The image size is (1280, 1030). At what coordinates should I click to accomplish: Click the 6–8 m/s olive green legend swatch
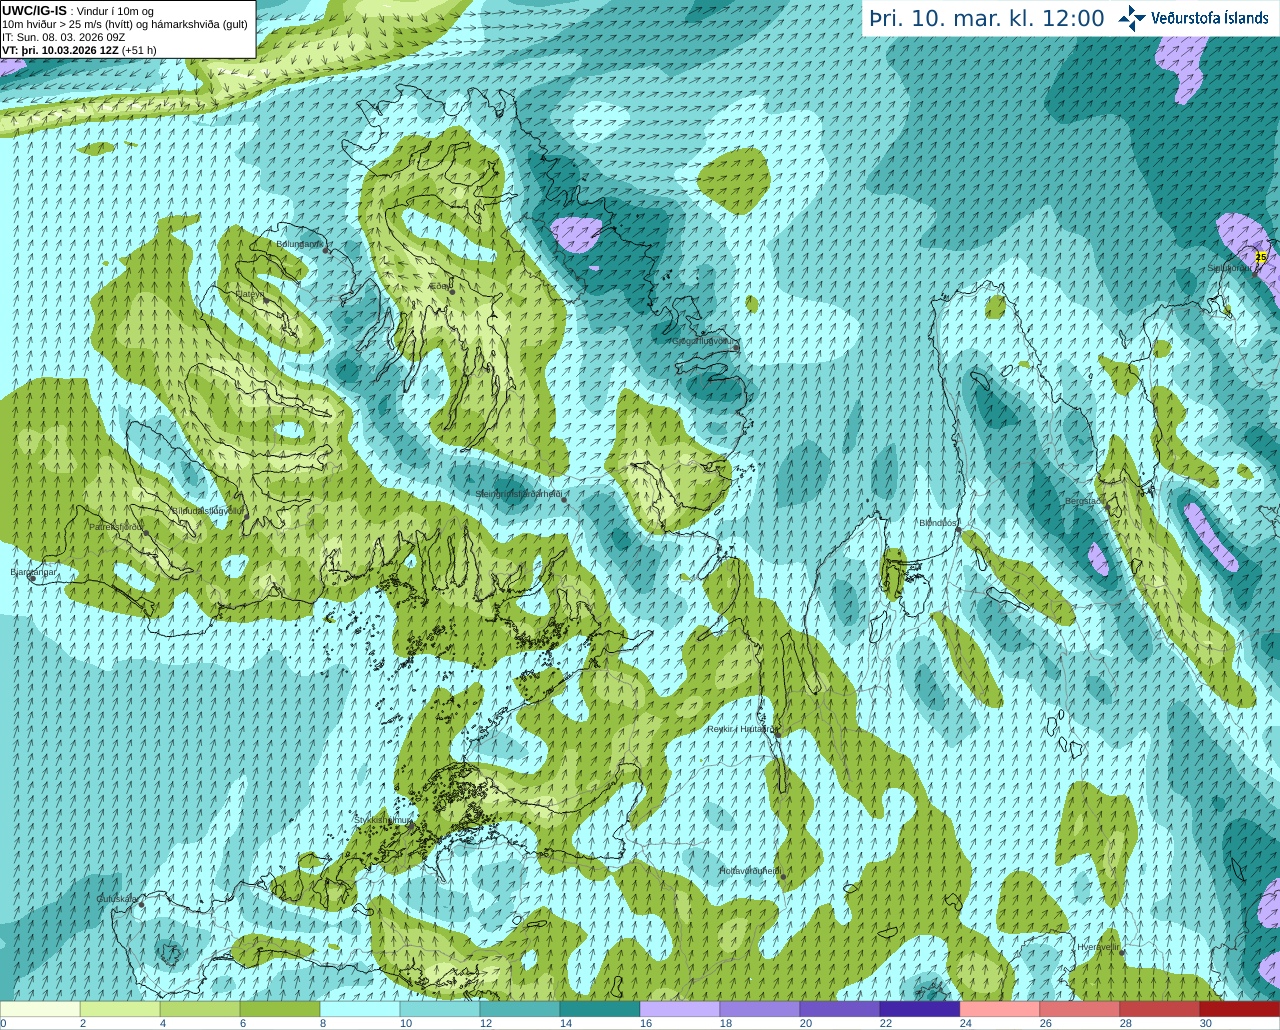(280, 1009)
